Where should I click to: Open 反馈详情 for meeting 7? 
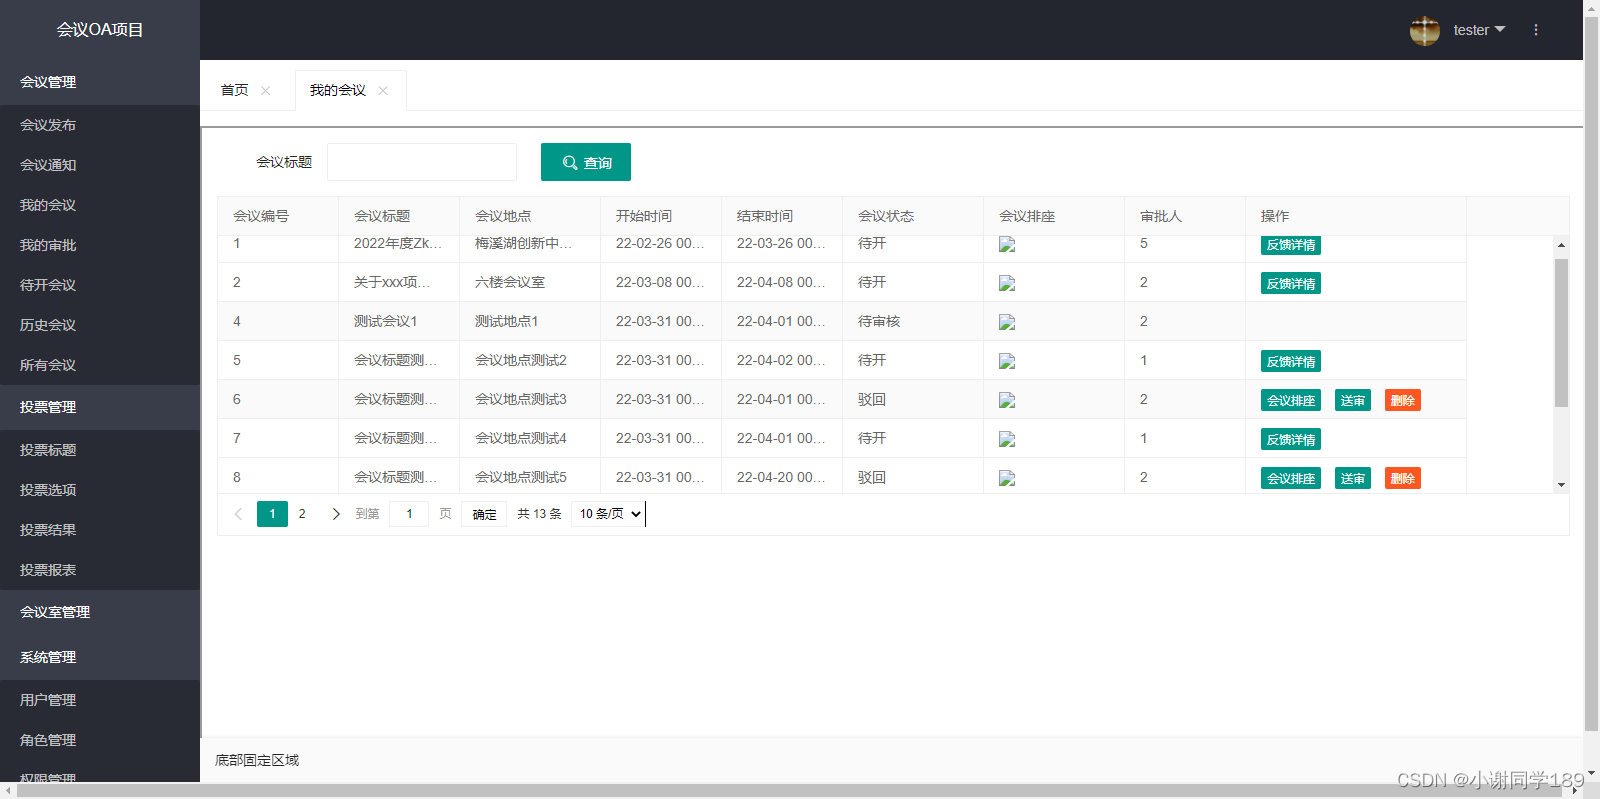point(1291,439)
